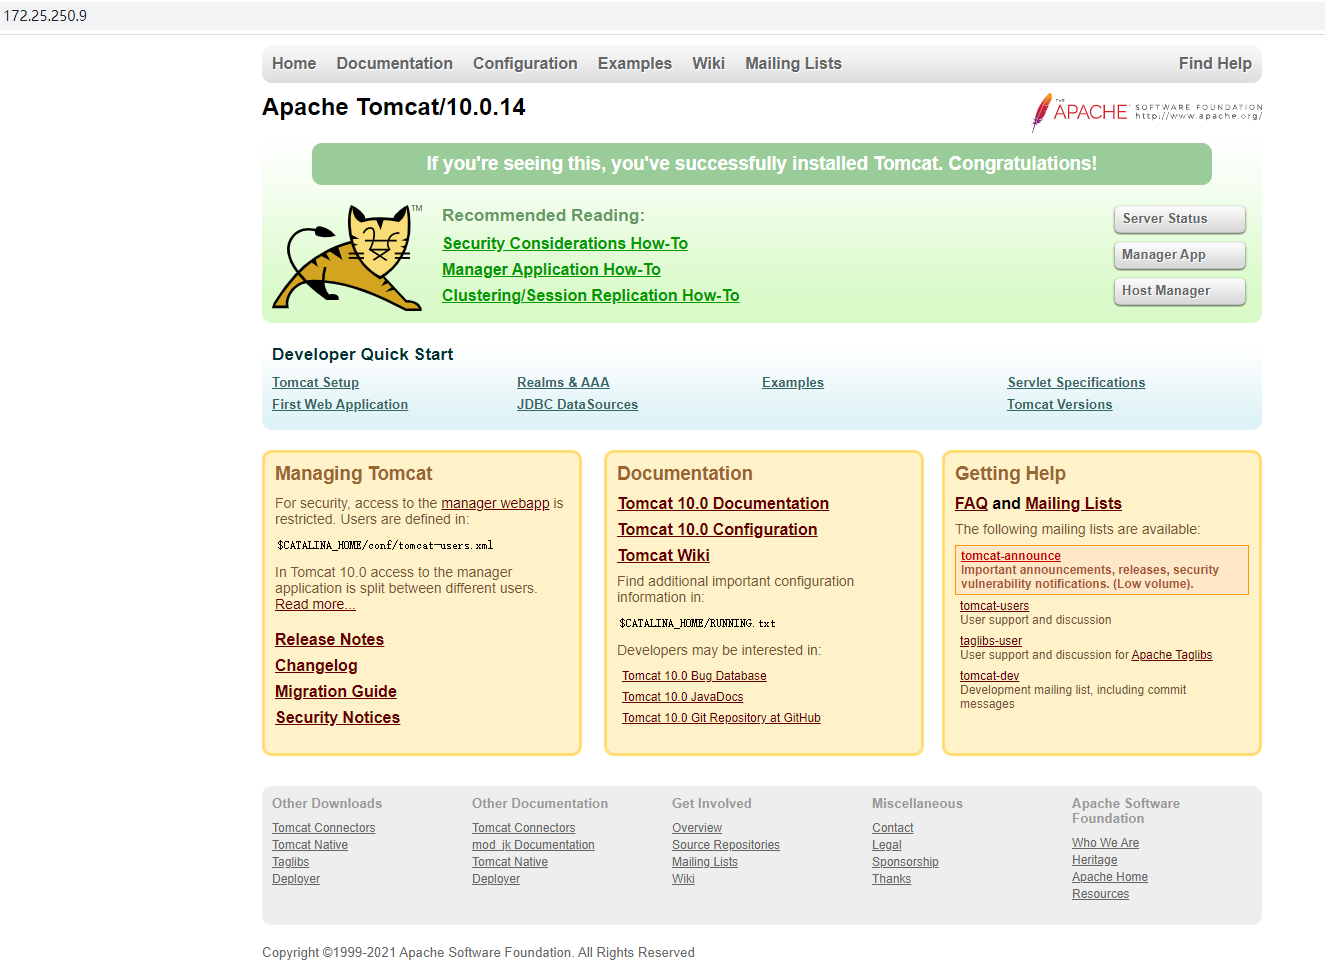Open Mailing Lists in the top navigation bar
This screenshot has height=975, width=1325.
[x=793, y=63]
